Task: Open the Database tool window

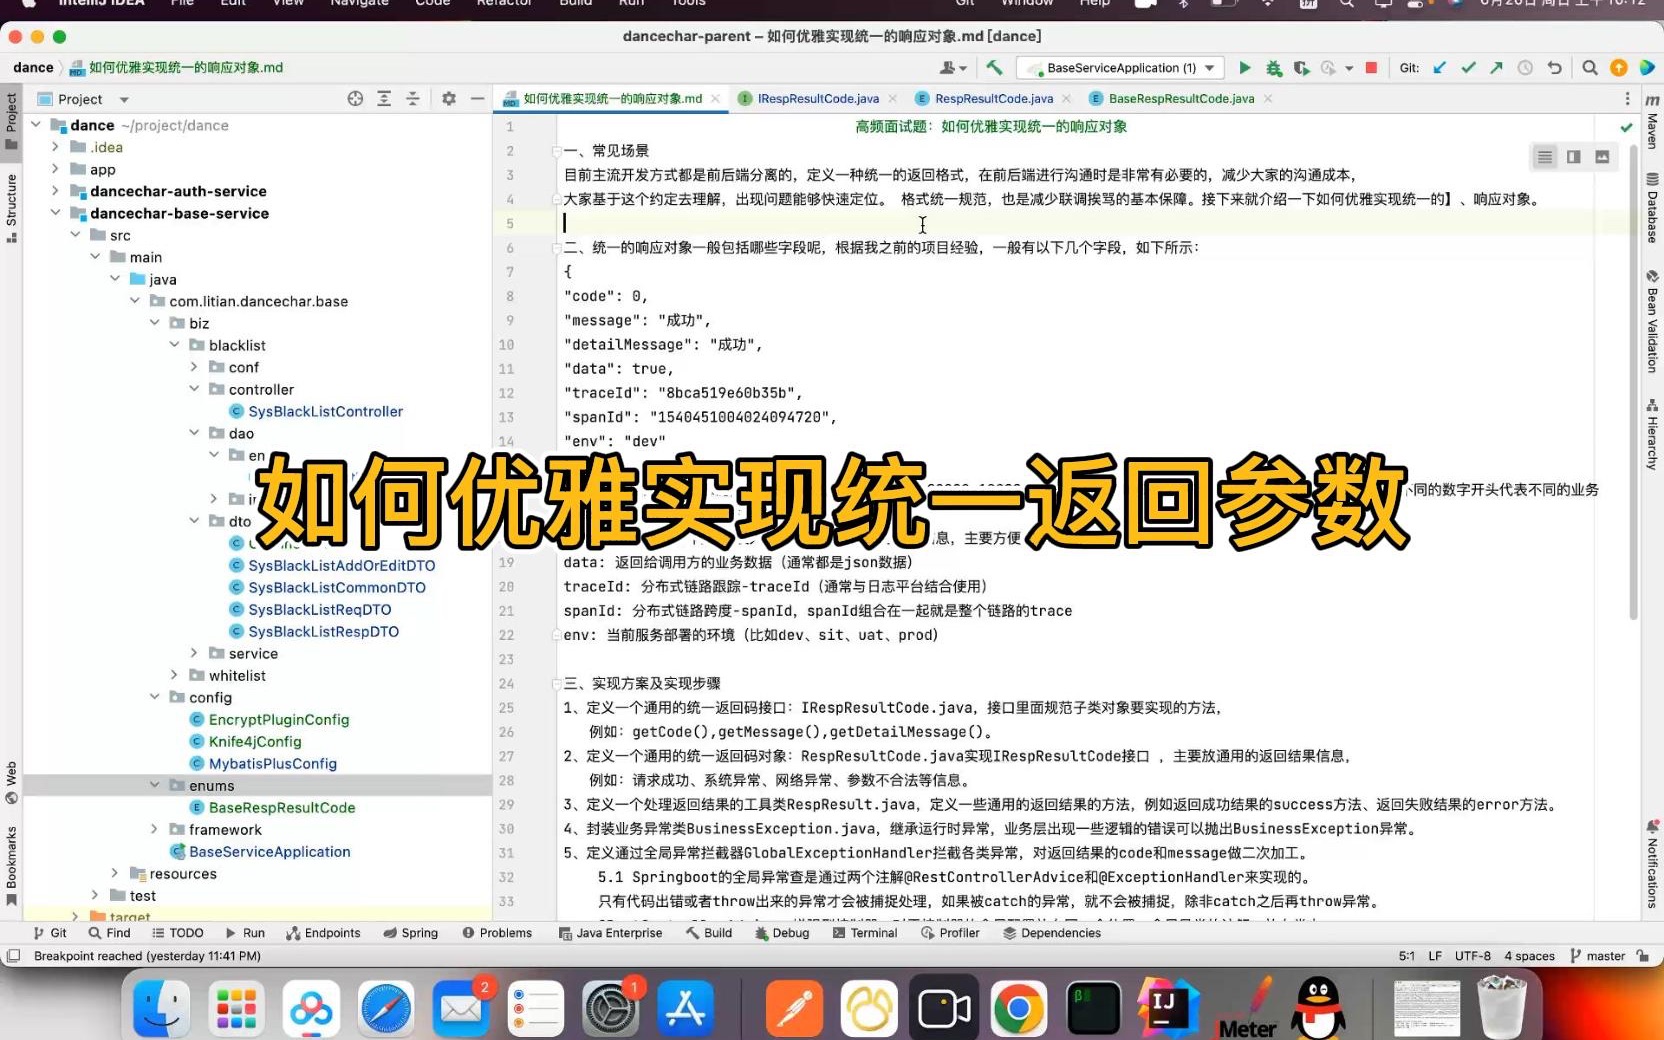Action: (x=1652, y=209)
